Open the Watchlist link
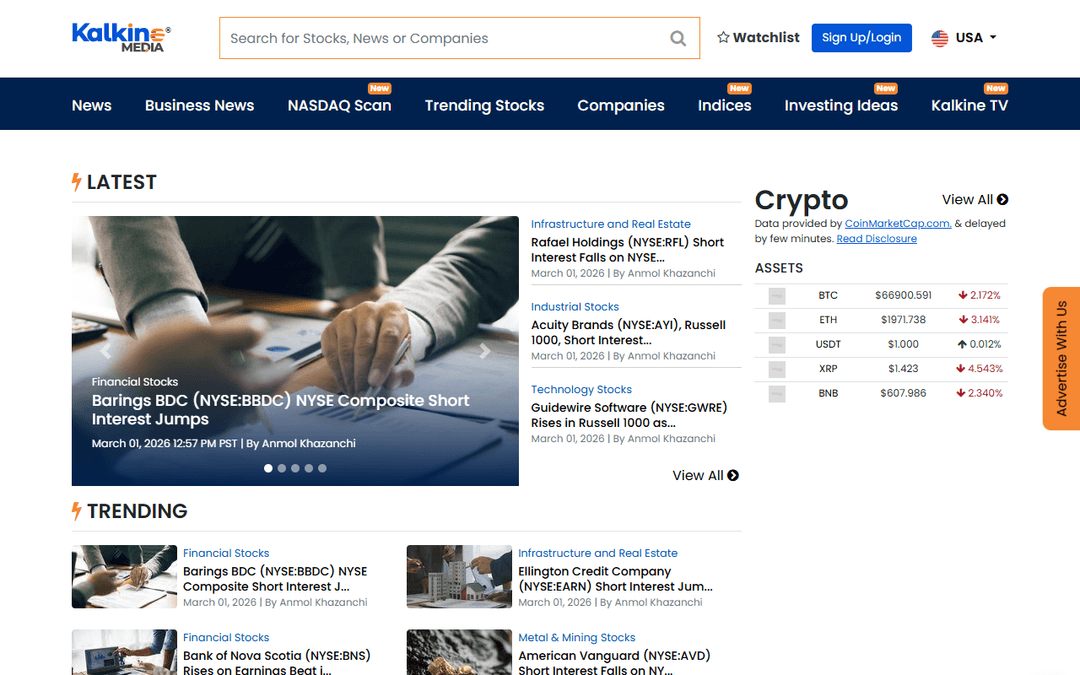The image size is (1080, 675). tap(758, 37)
